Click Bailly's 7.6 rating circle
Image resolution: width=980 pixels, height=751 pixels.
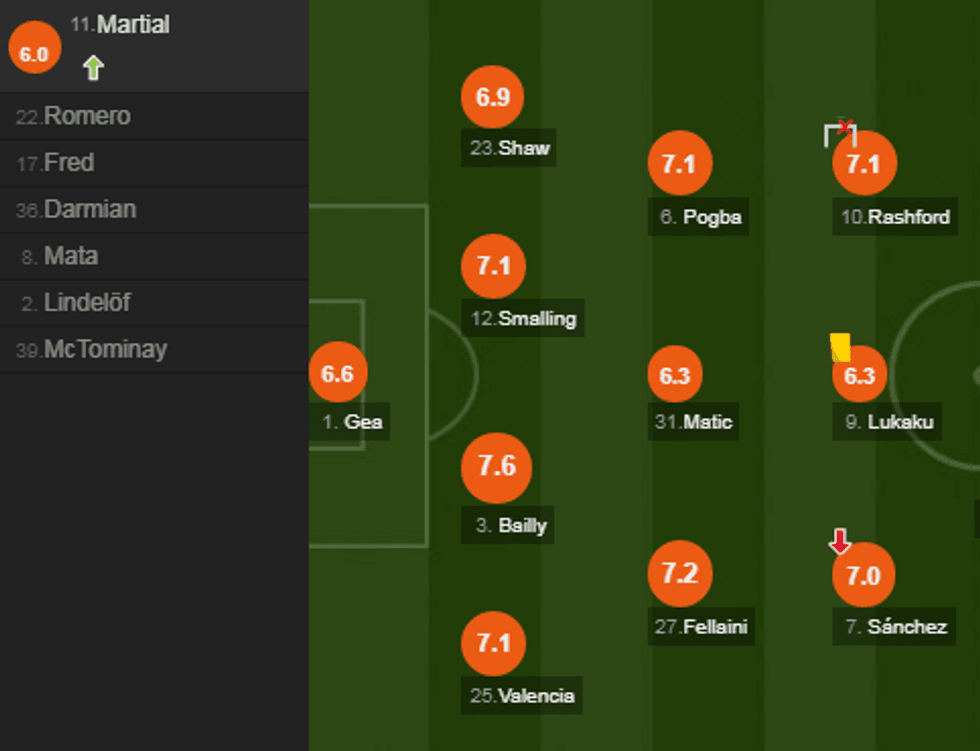(x=497, y=467)
